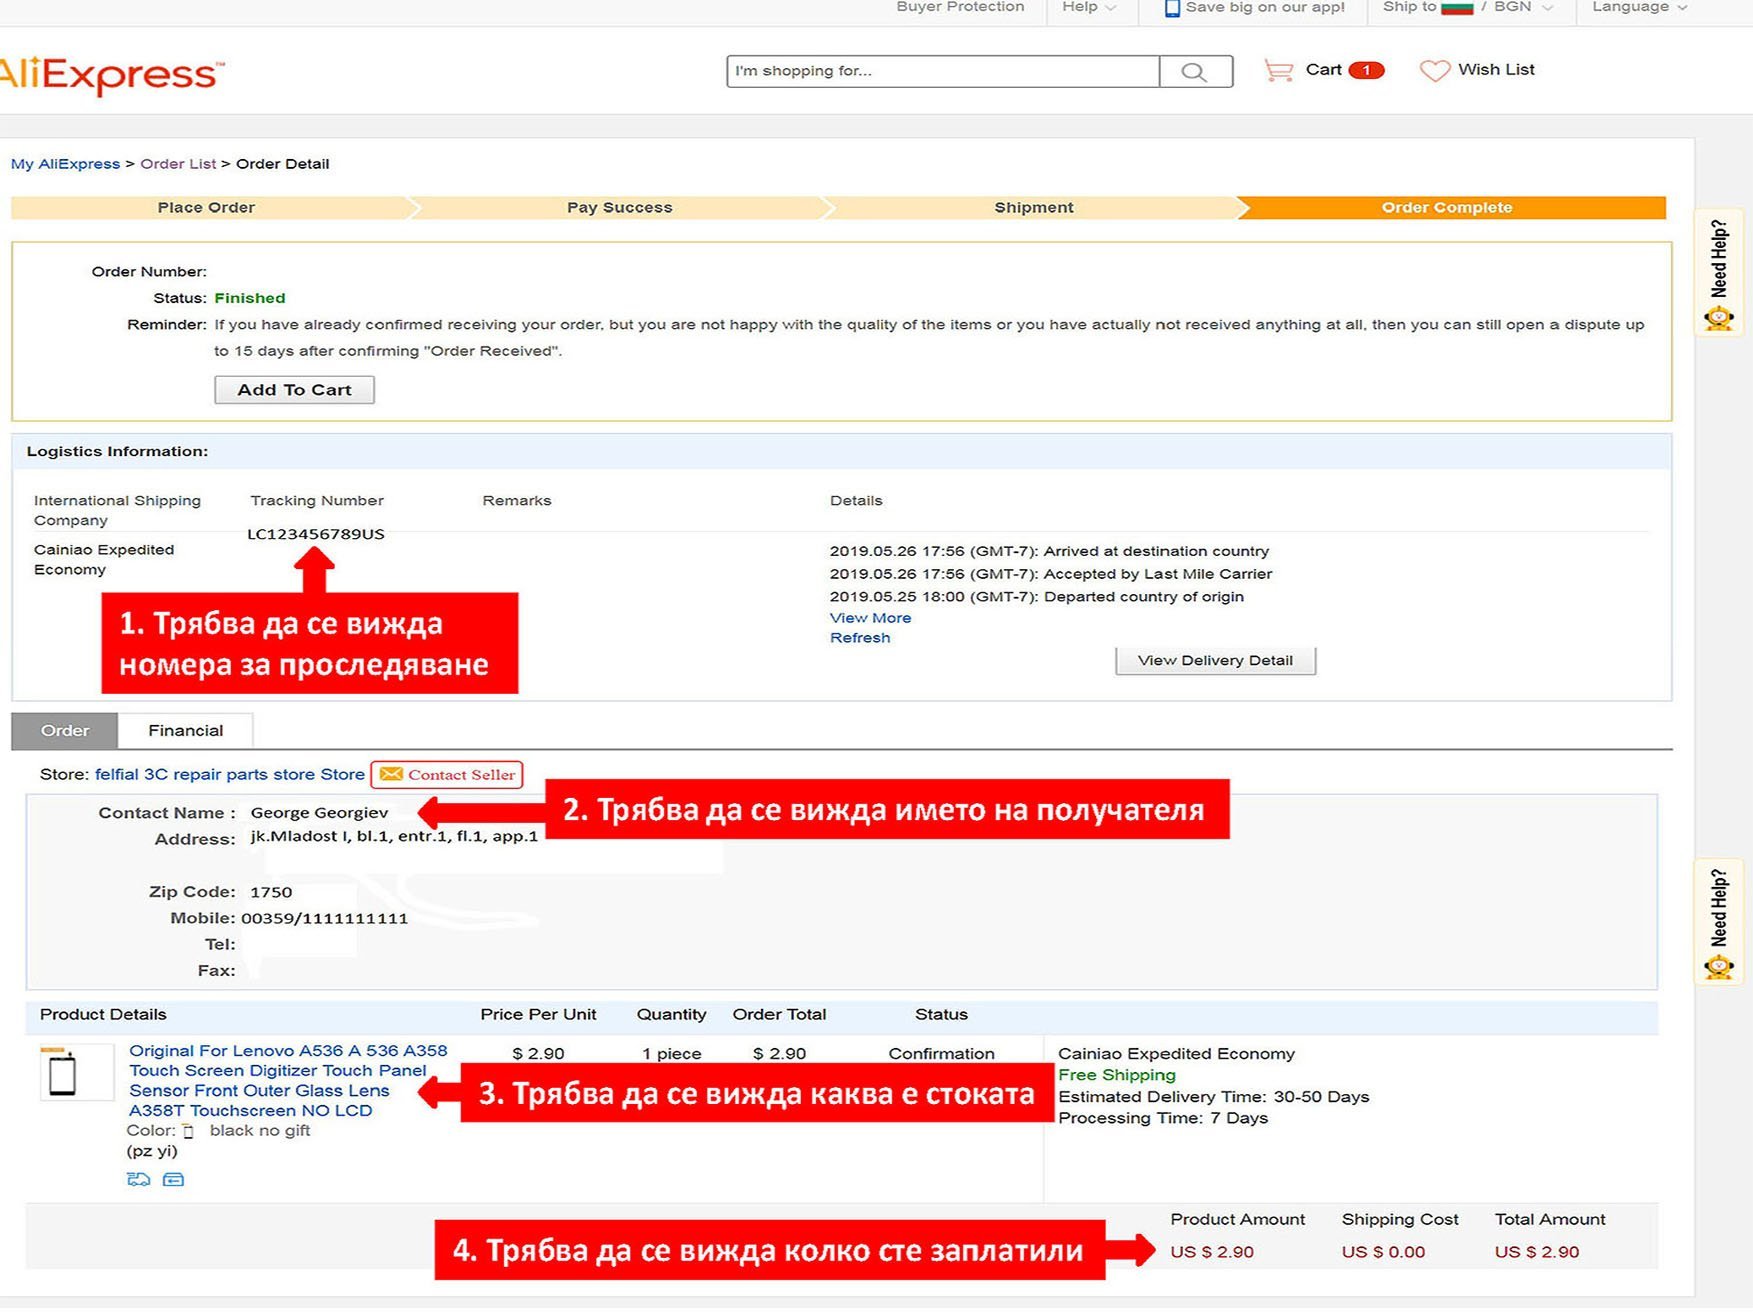Viewport: 1753px width, 1312px height.
Task: Click the search magnifier icon
Action: pos(1195,71)
